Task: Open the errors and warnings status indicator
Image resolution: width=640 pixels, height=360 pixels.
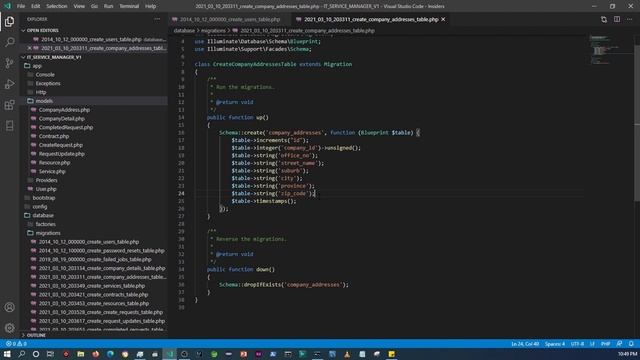Action: pos(16,344)
